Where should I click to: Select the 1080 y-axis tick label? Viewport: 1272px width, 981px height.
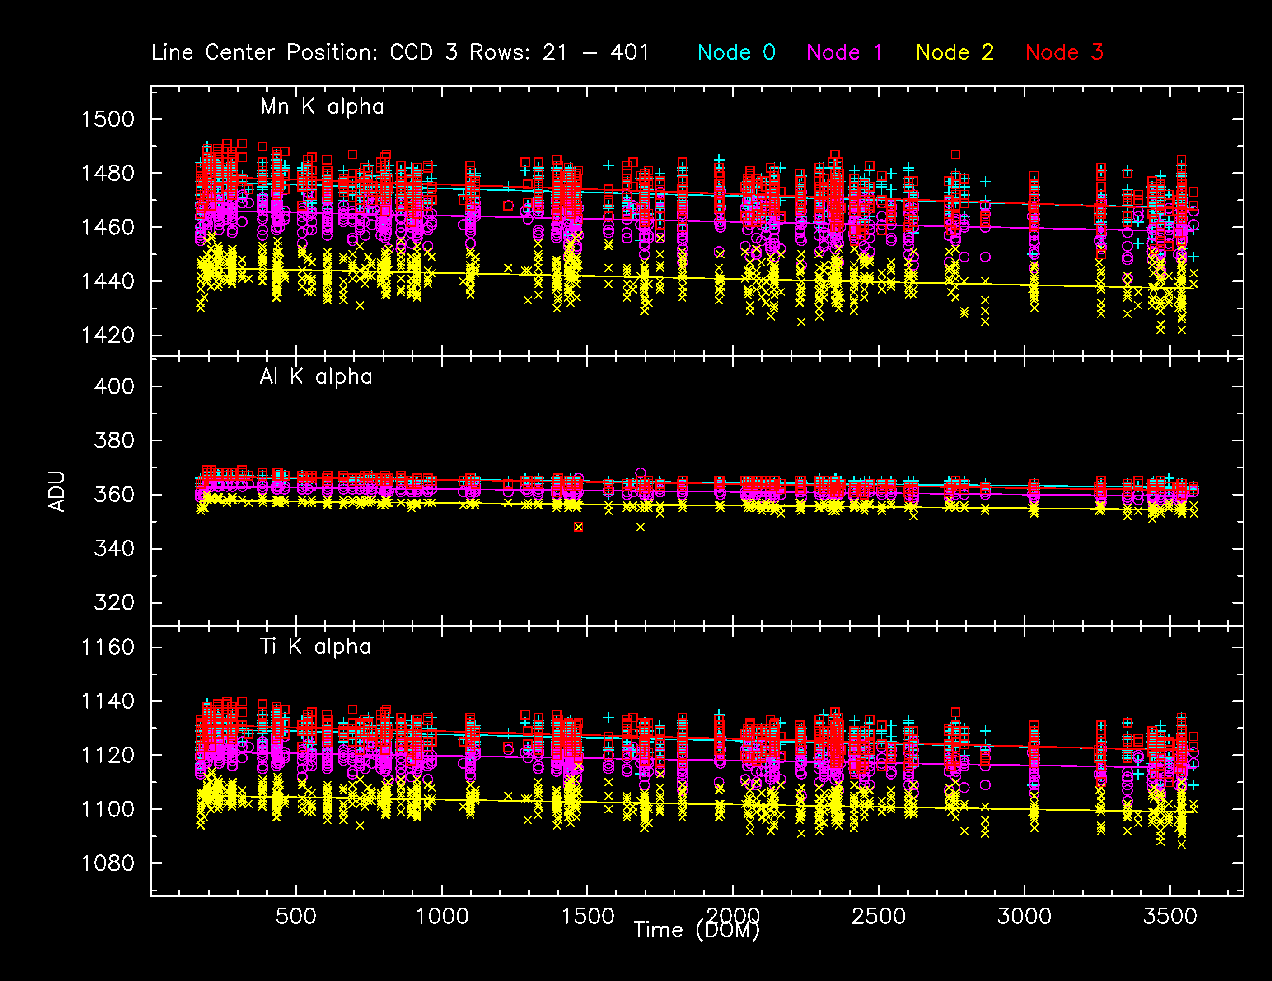pos(107,864)
